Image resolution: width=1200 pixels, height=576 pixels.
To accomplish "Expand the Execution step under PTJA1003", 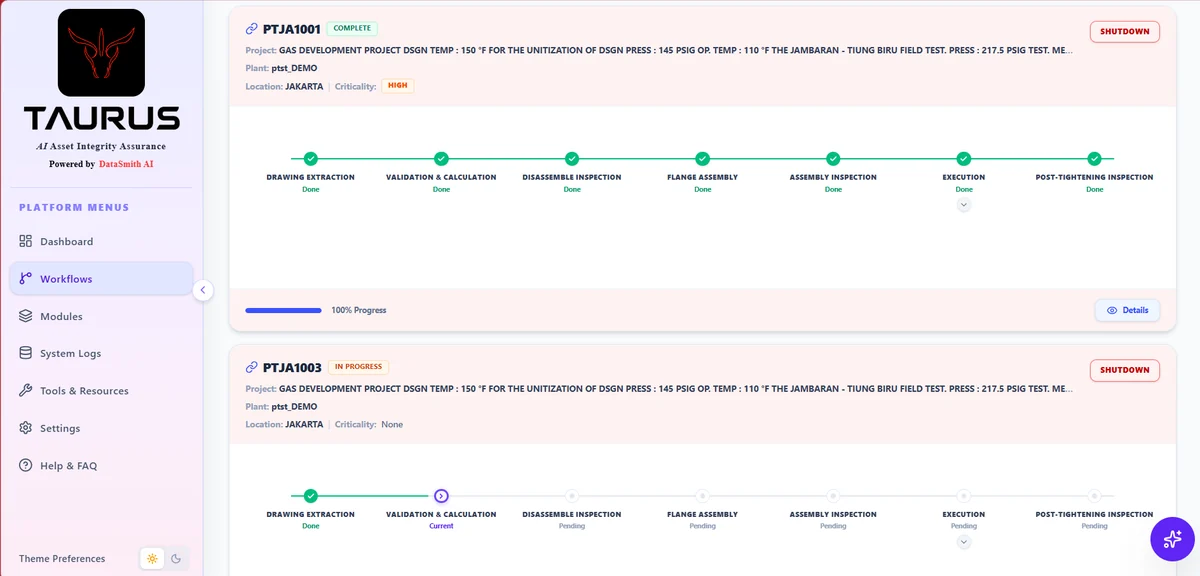I will click(x=963, y=542).
